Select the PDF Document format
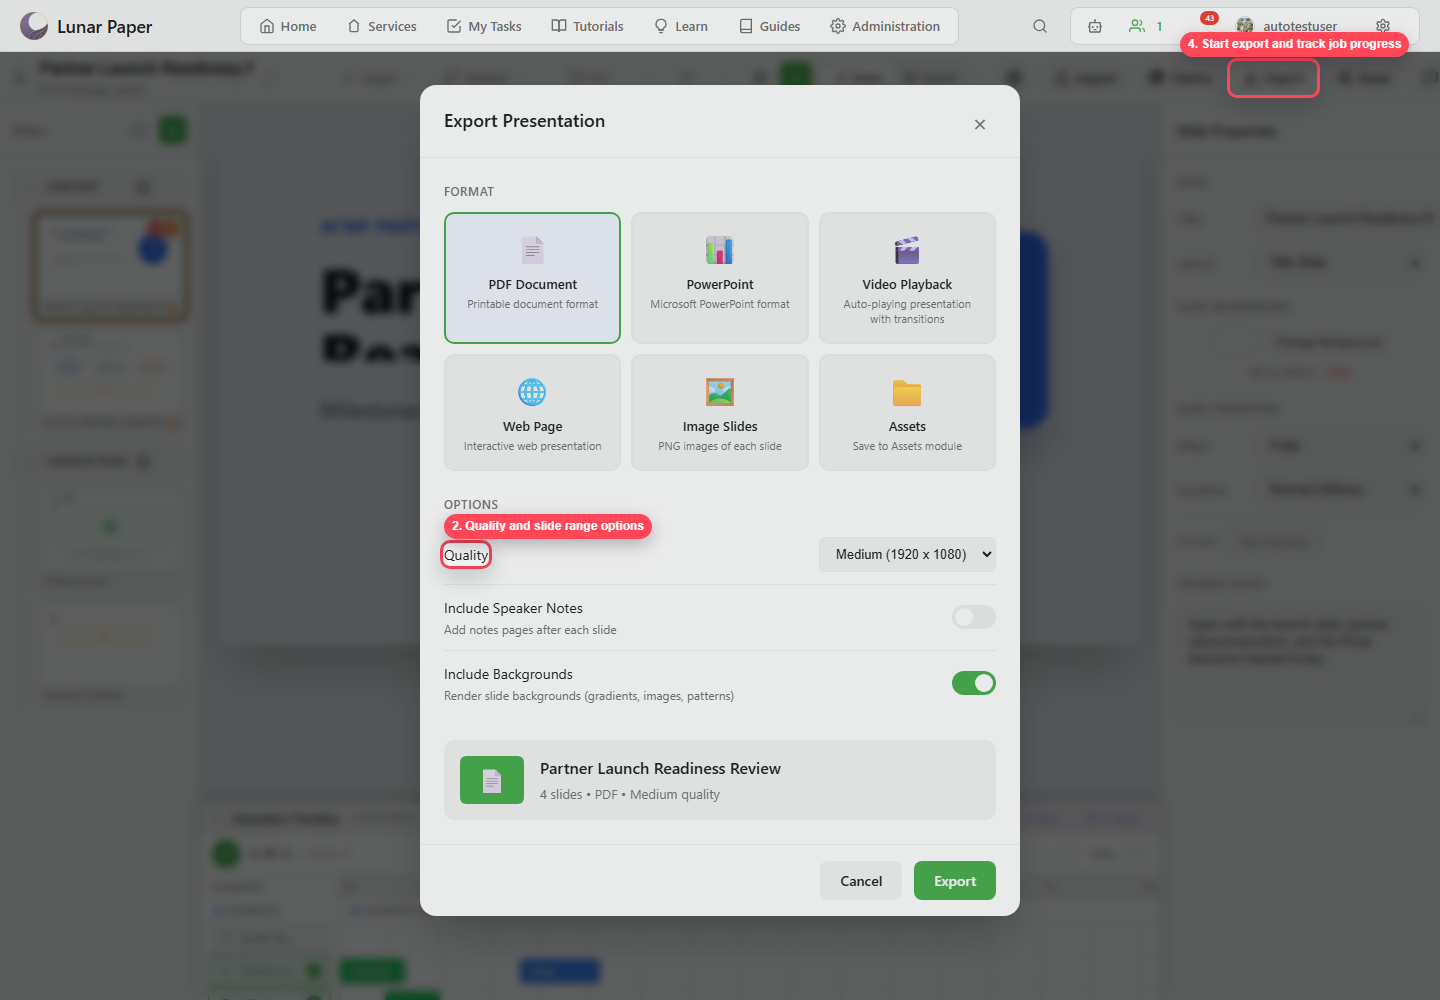1440x1000 pixels. click(532, 278)
